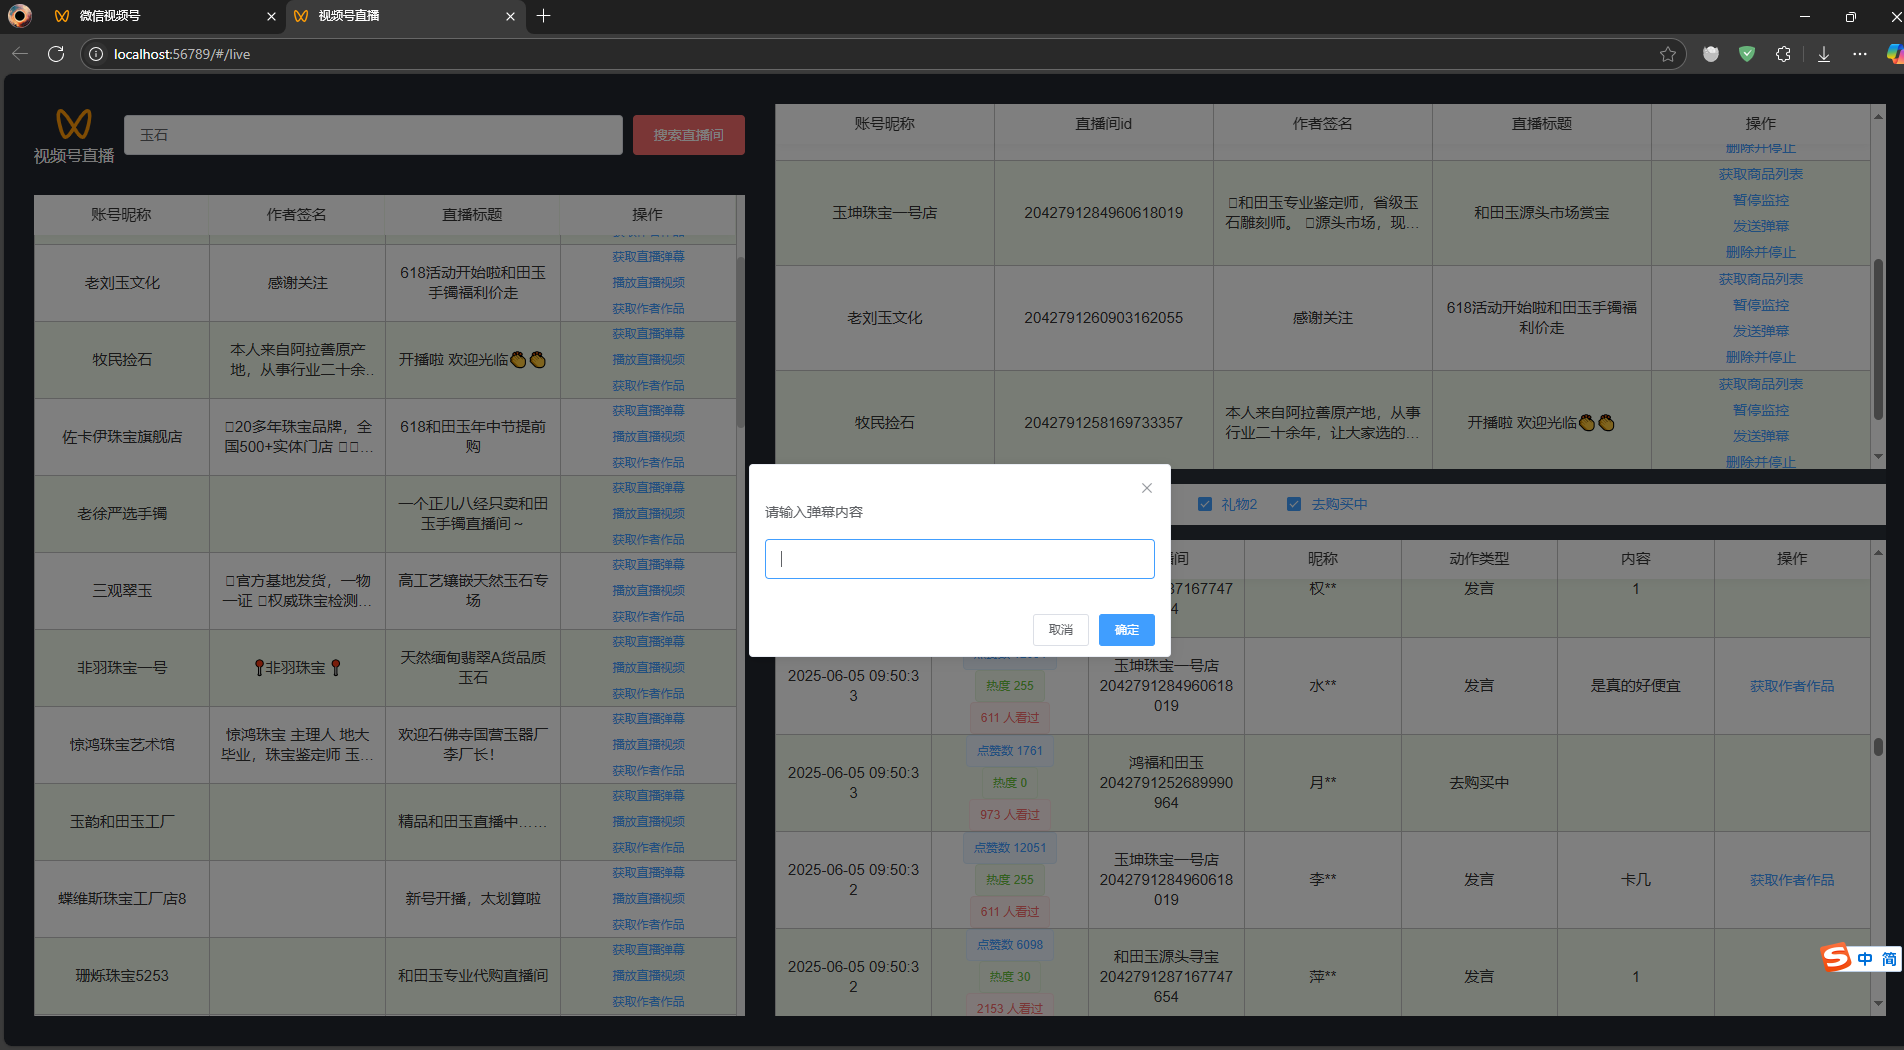Image resolution: width=1904 pixels, height=1050 pixels.
Task: Click 获取直播弹幕 for 老刘玉文化
Action: (x=648, y=257)
